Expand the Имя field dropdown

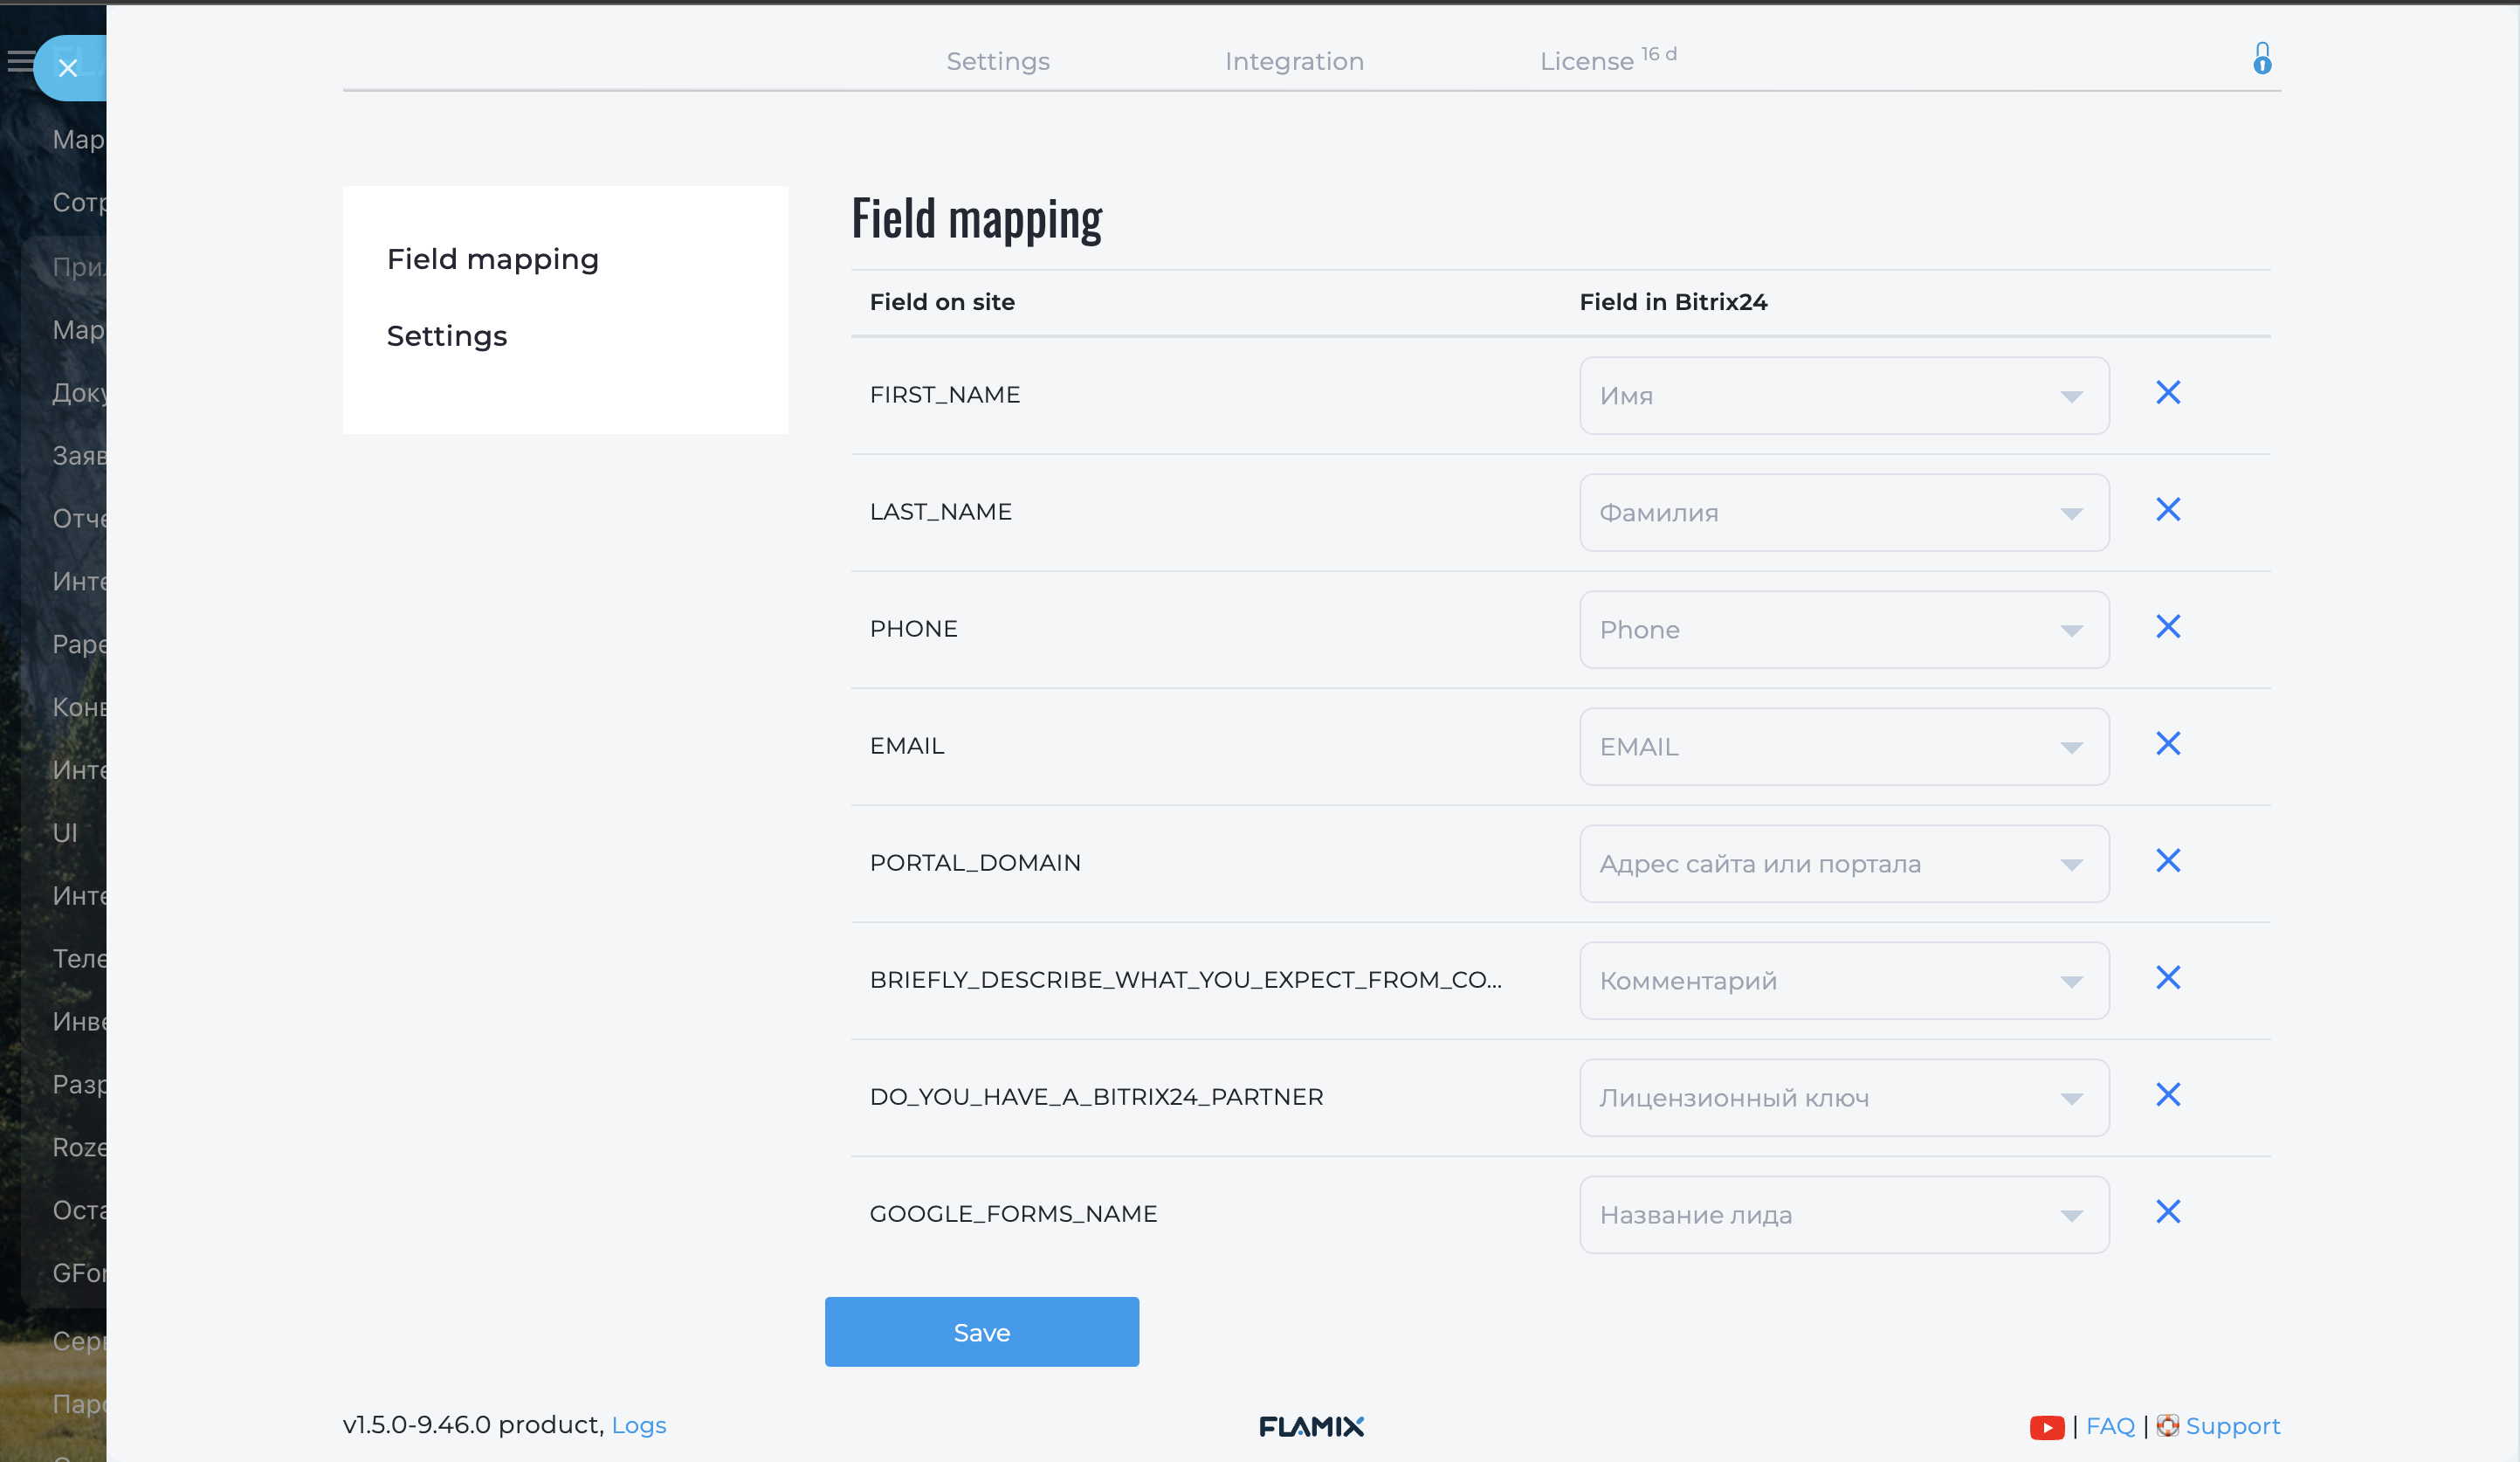click(x=1843, y=396)
